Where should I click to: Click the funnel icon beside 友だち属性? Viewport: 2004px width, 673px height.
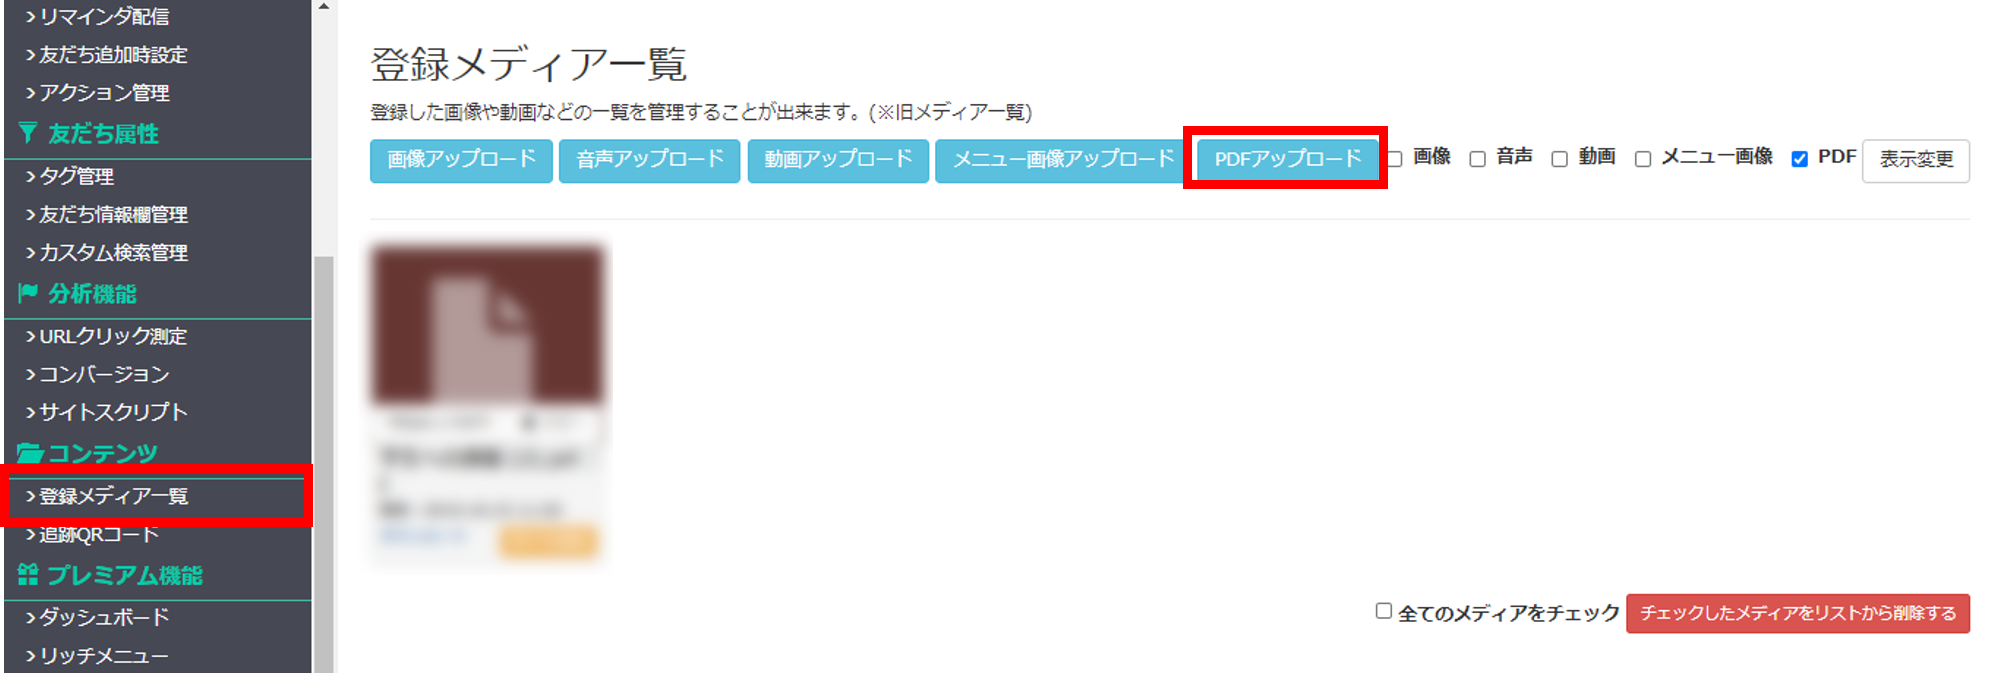click(x=28, y=133)
